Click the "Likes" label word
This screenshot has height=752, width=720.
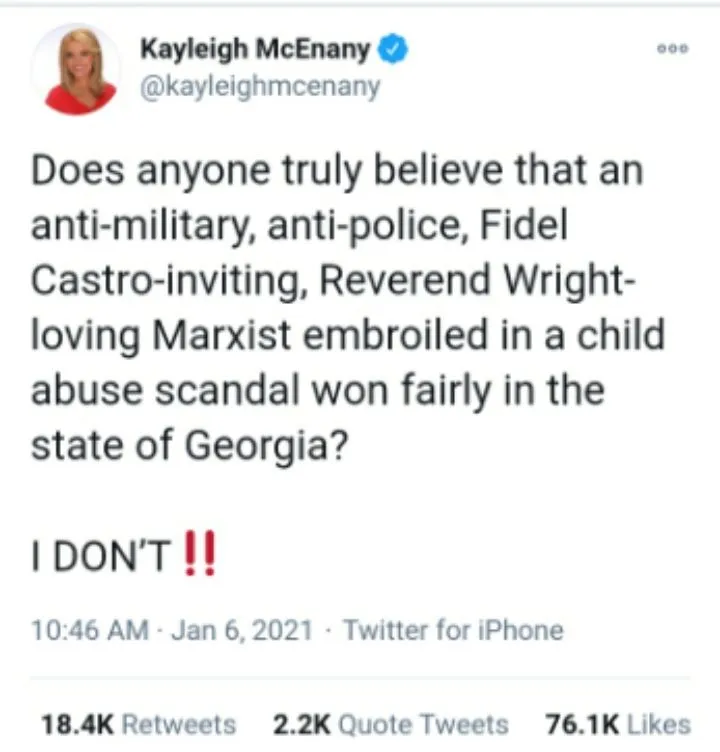(659, 724)
